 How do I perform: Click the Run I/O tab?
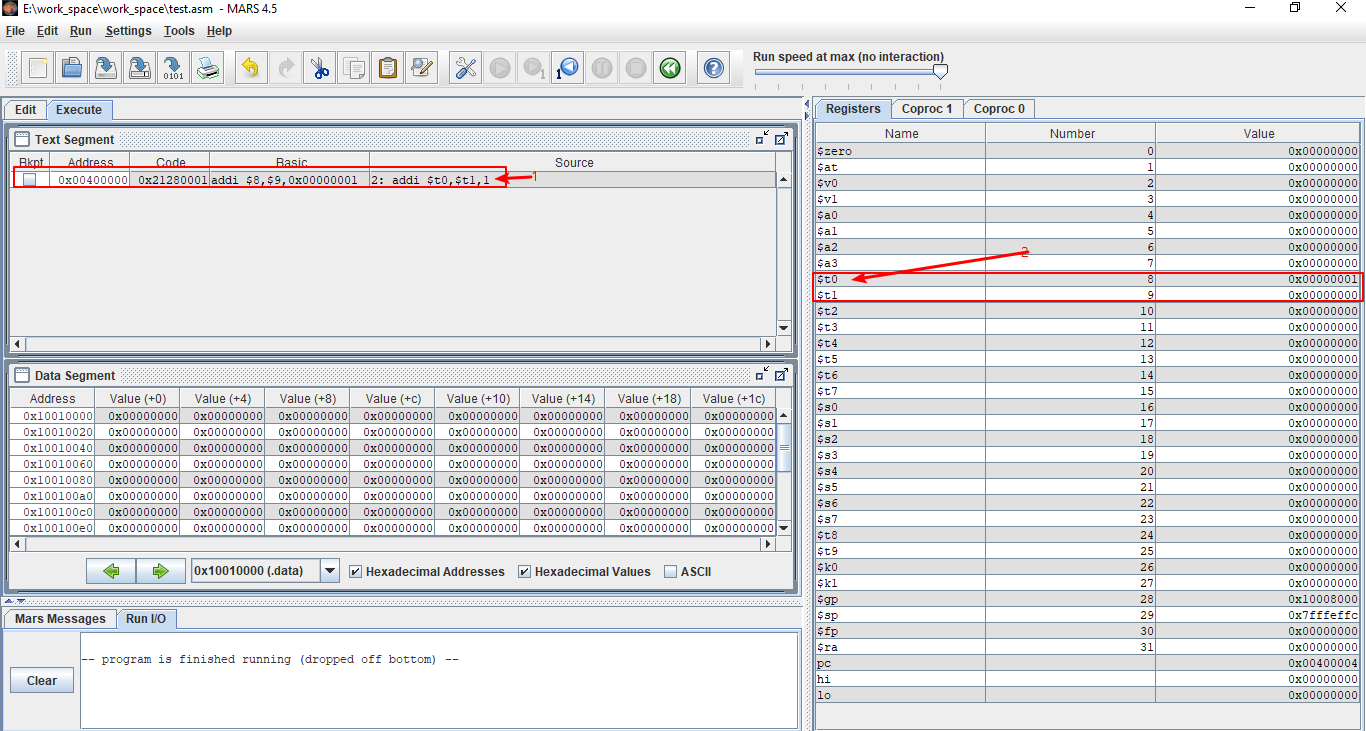pyautogui.click(x=146, y=618)
